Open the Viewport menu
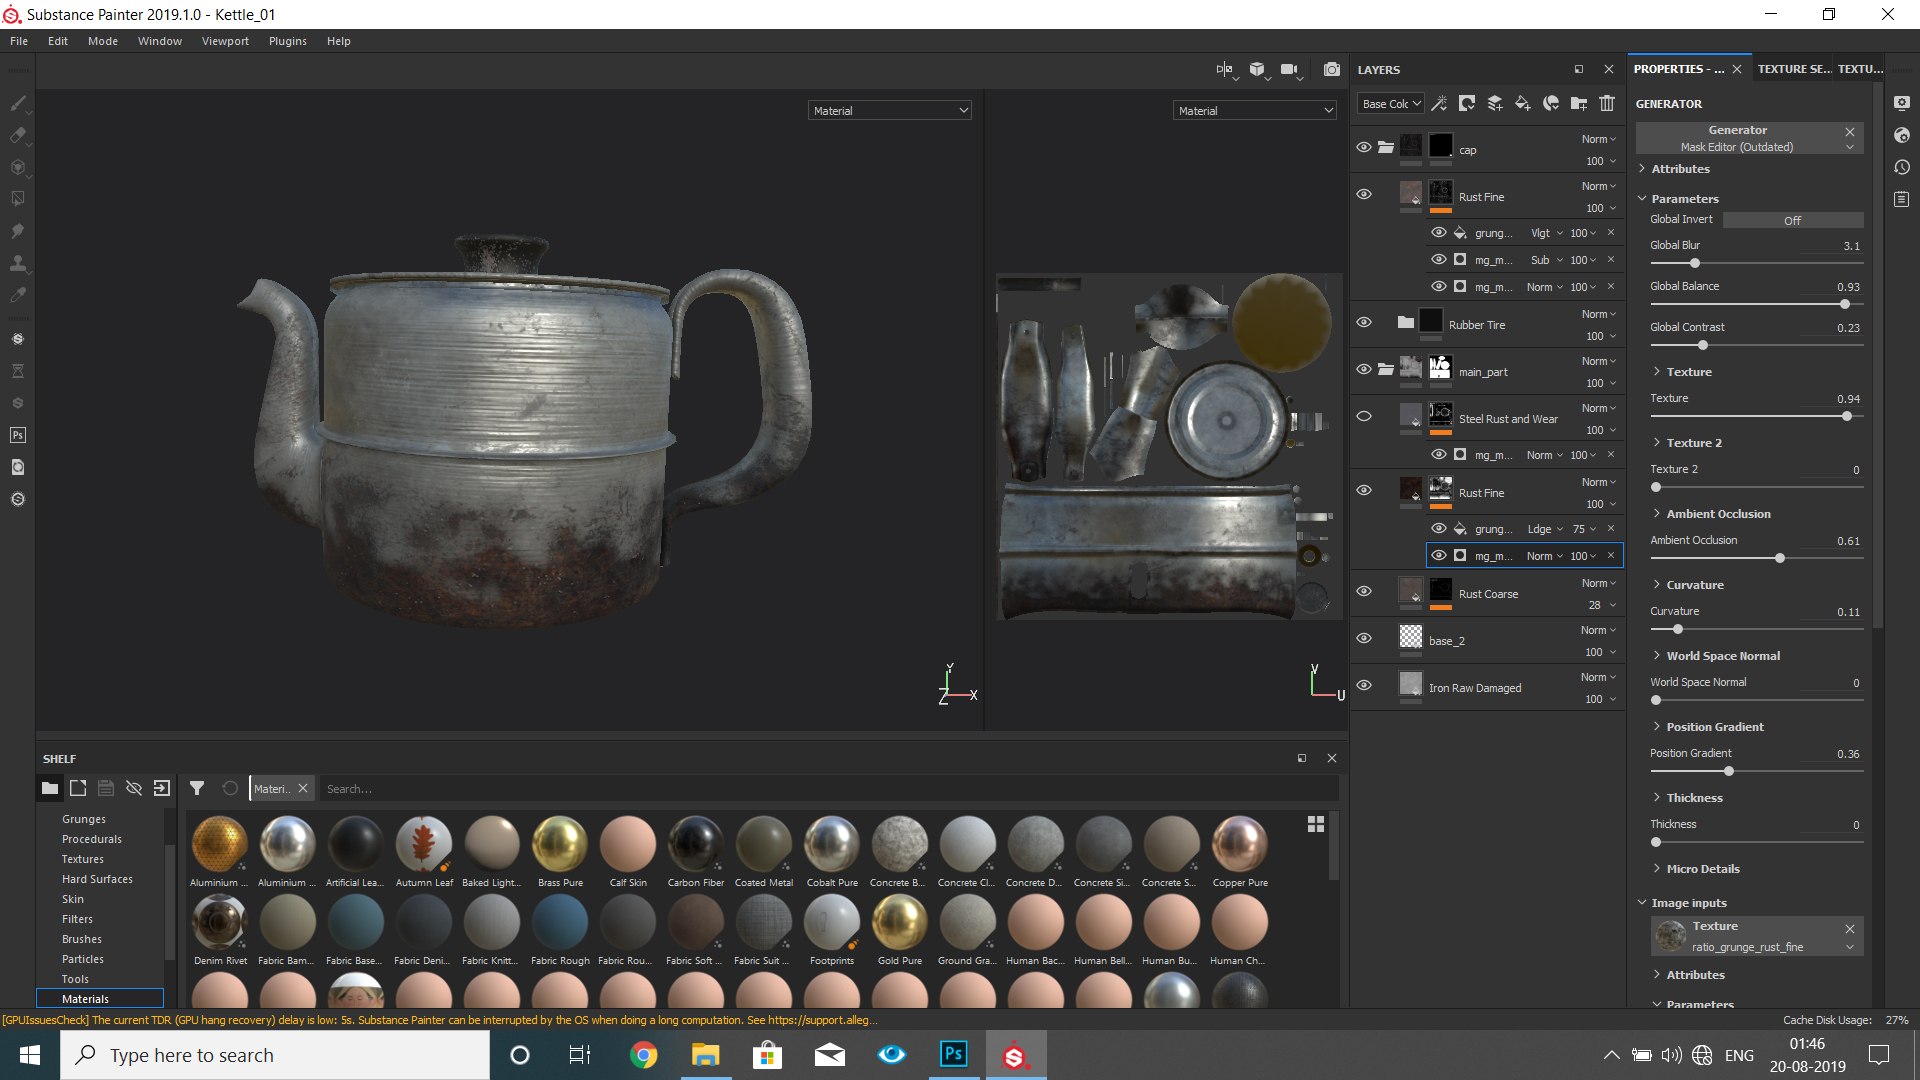Viewport: 1920px width, 1080px height. [224, 41]
